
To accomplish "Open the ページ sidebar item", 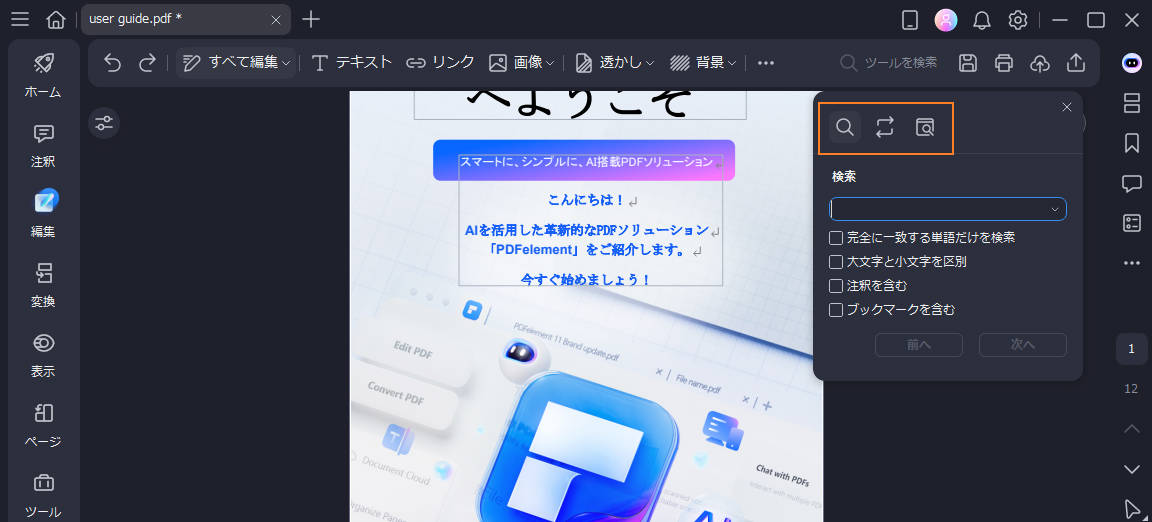I will coord(43,425).
